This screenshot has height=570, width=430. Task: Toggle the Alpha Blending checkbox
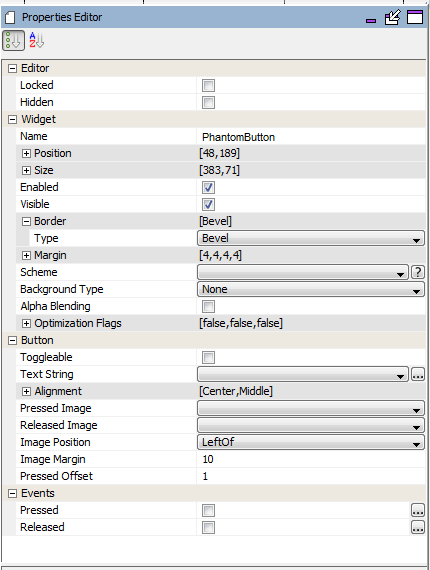208,306
